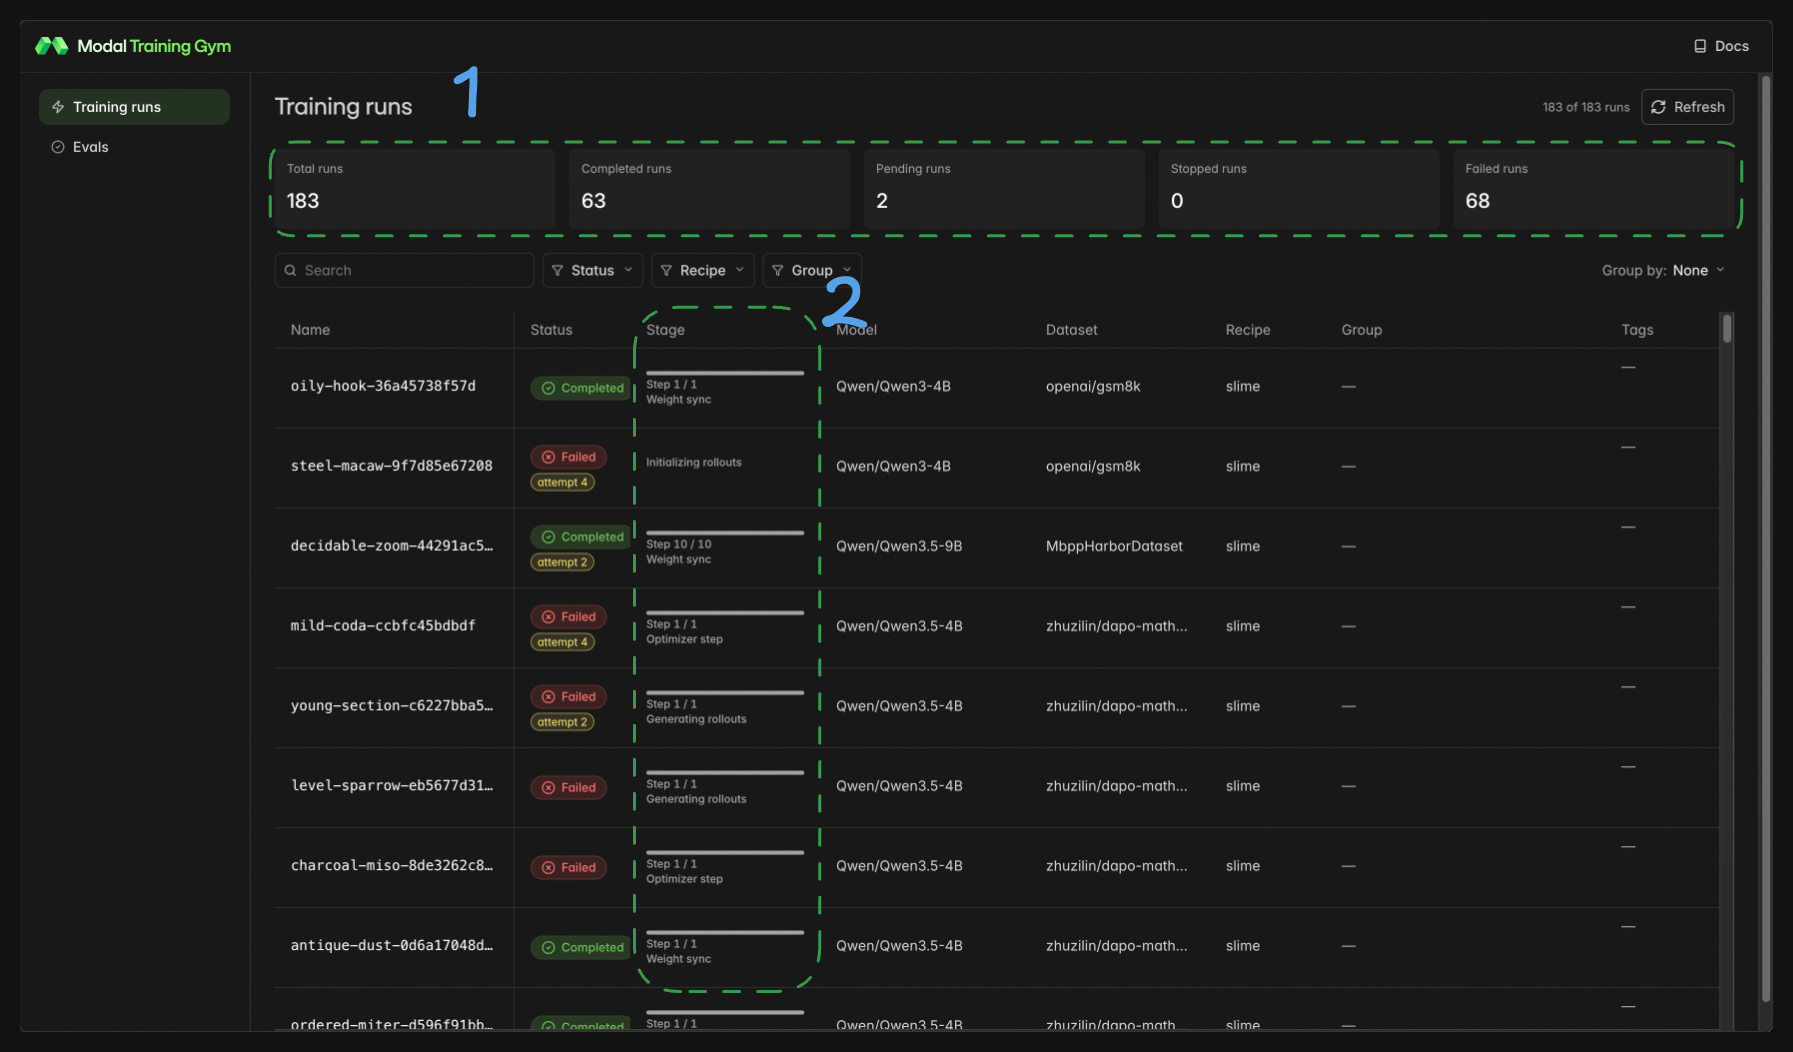Click the Failed badge for charcoal-miso
This screenshot has height=1052, width=1793.
click(x=568, y=868)
